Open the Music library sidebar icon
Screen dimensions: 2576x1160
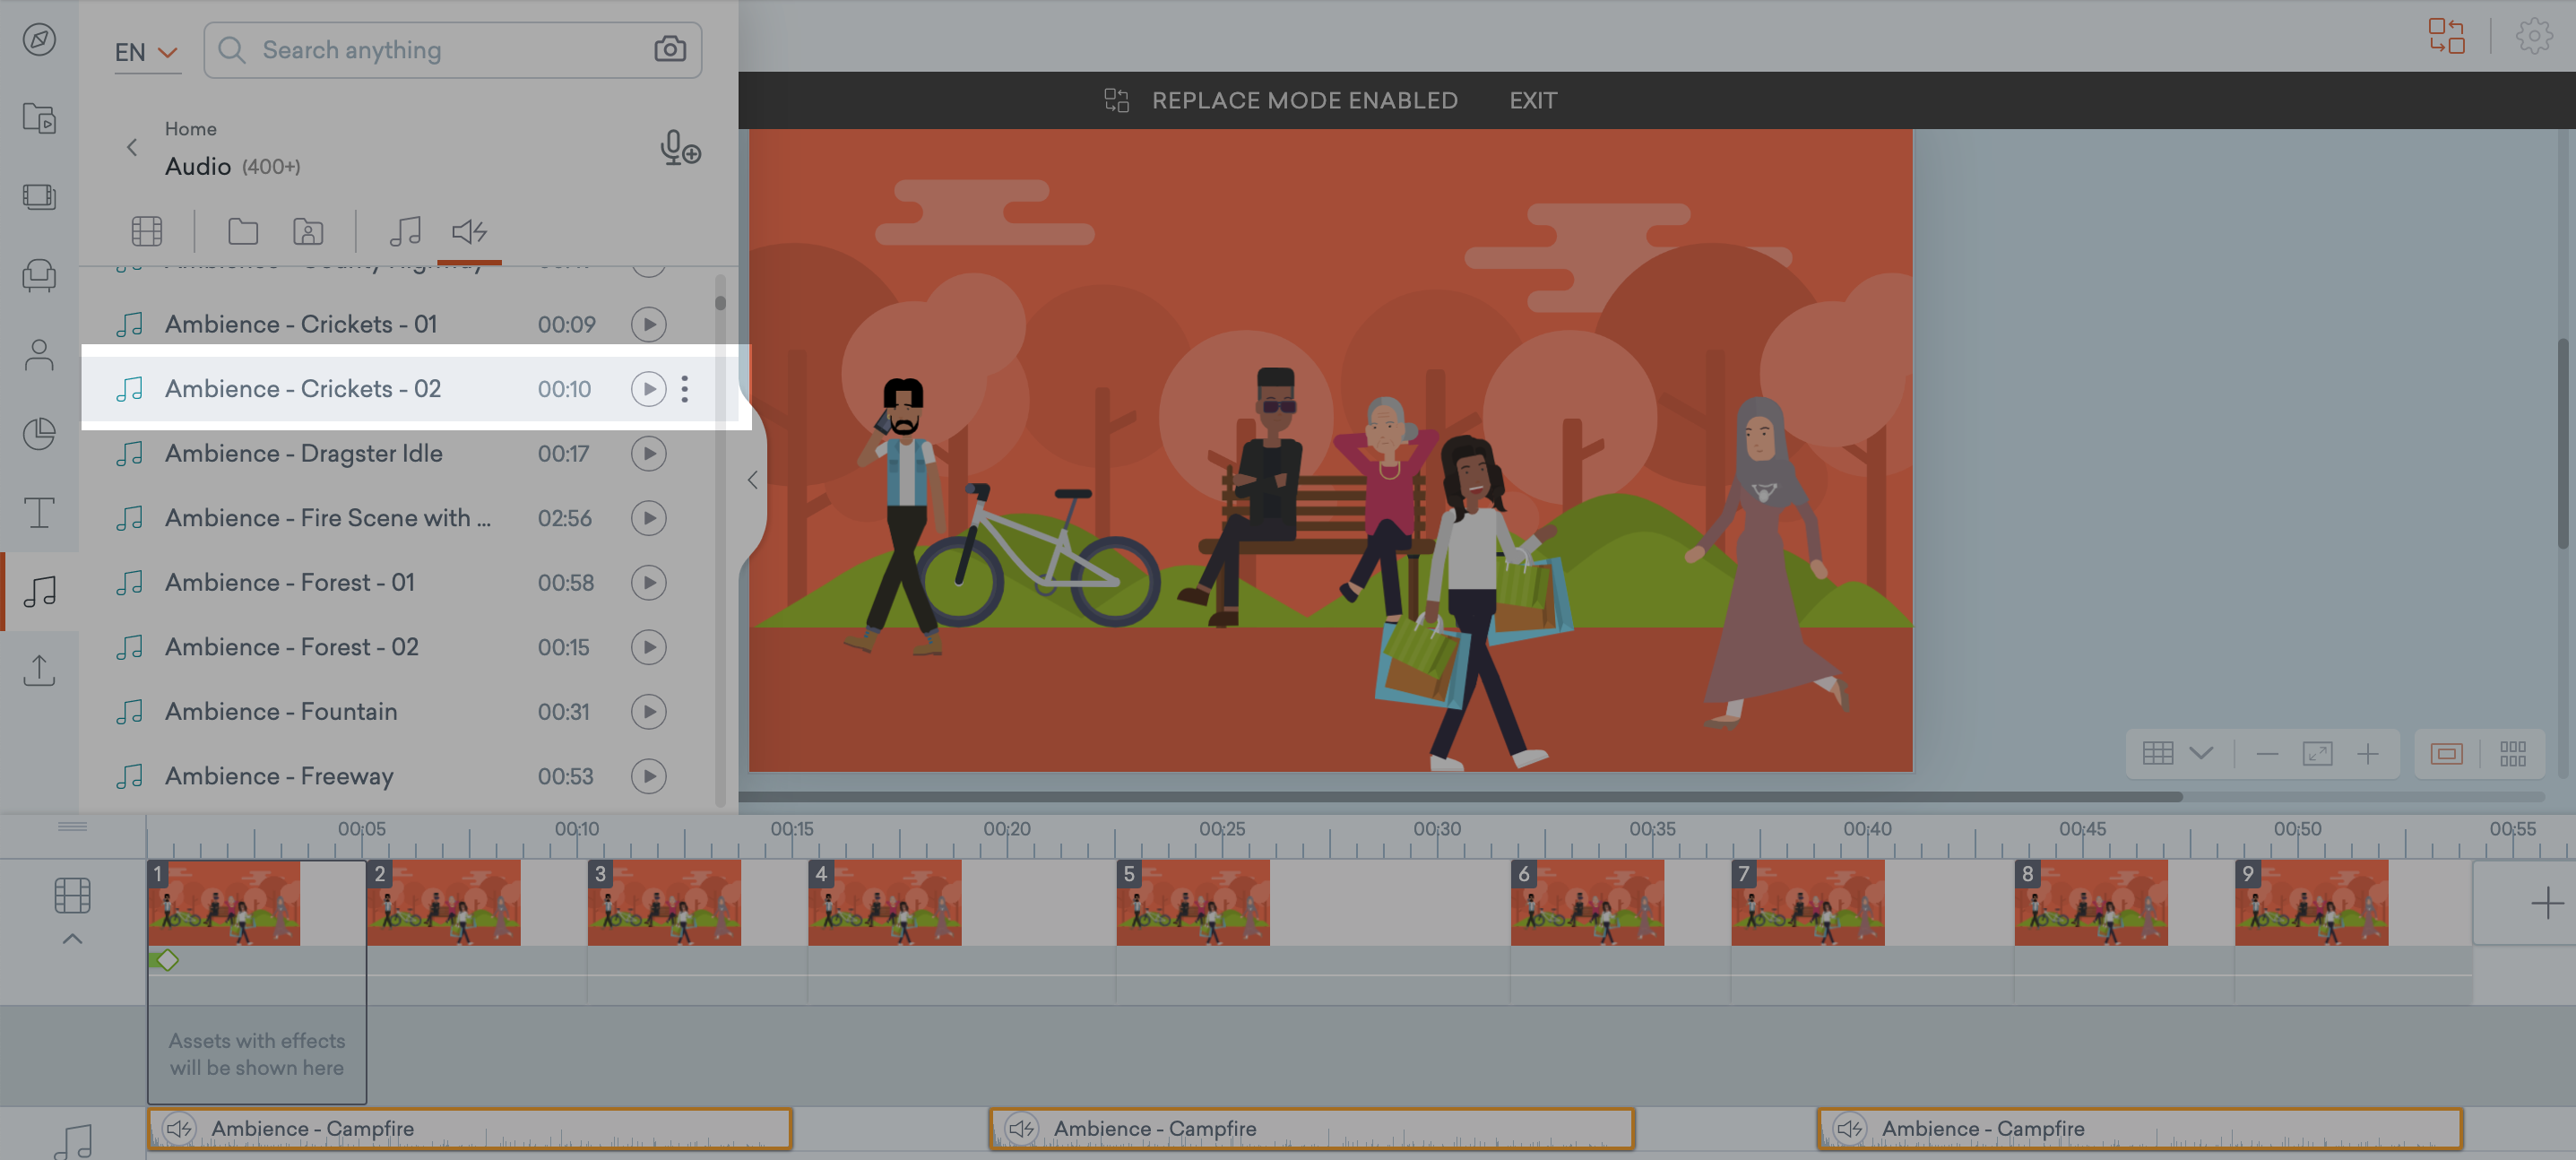(39, 591)
